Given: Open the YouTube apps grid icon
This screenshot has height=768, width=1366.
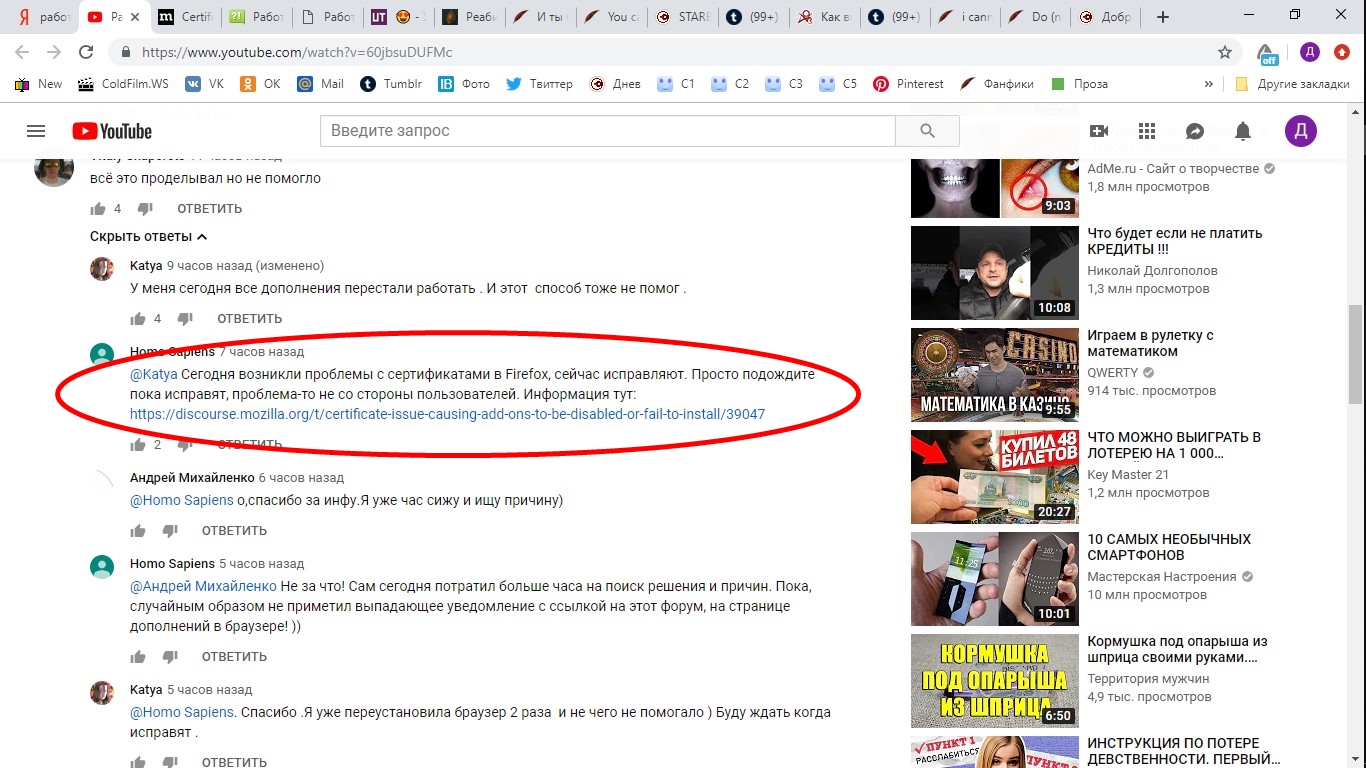Looking at the screenshot, I should (x=1147, y=131).
